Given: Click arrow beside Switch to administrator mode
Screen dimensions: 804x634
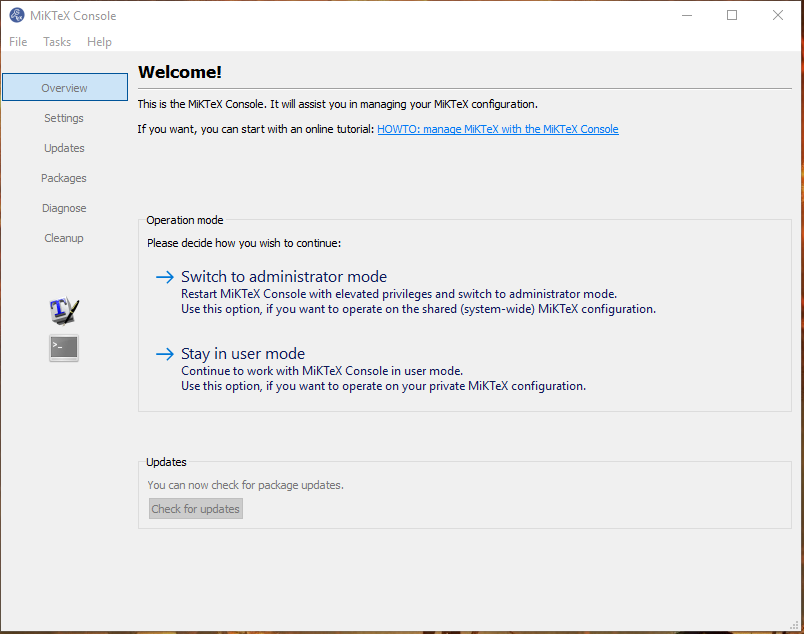Looking at the screenshot, I should pyautogui.click(x=165, y=277).
